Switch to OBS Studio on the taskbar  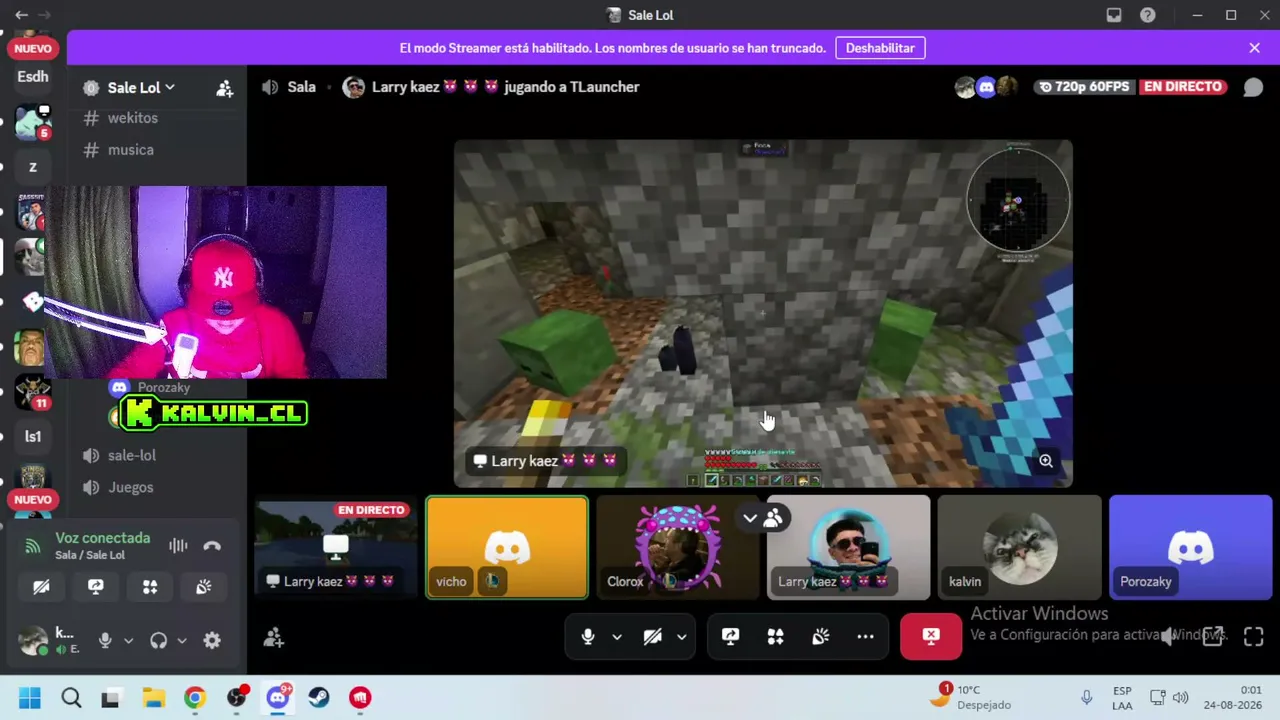(x=237, y=698)
